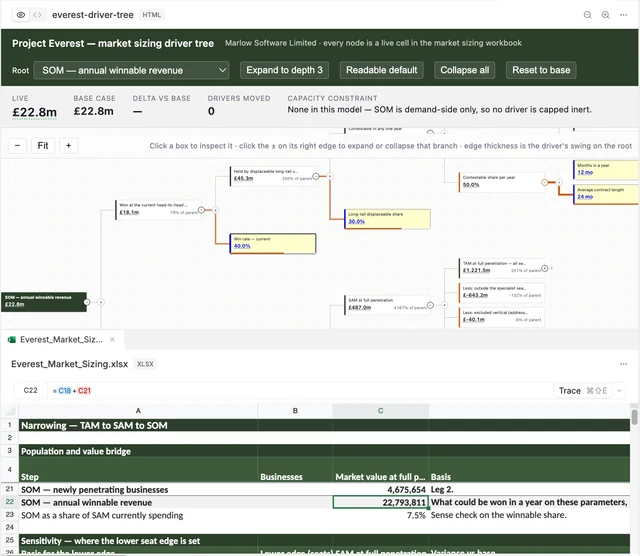Close the Everest_Market_Siz... tab
Viewport: 640px width, 556px height.
tap(112, 340)
